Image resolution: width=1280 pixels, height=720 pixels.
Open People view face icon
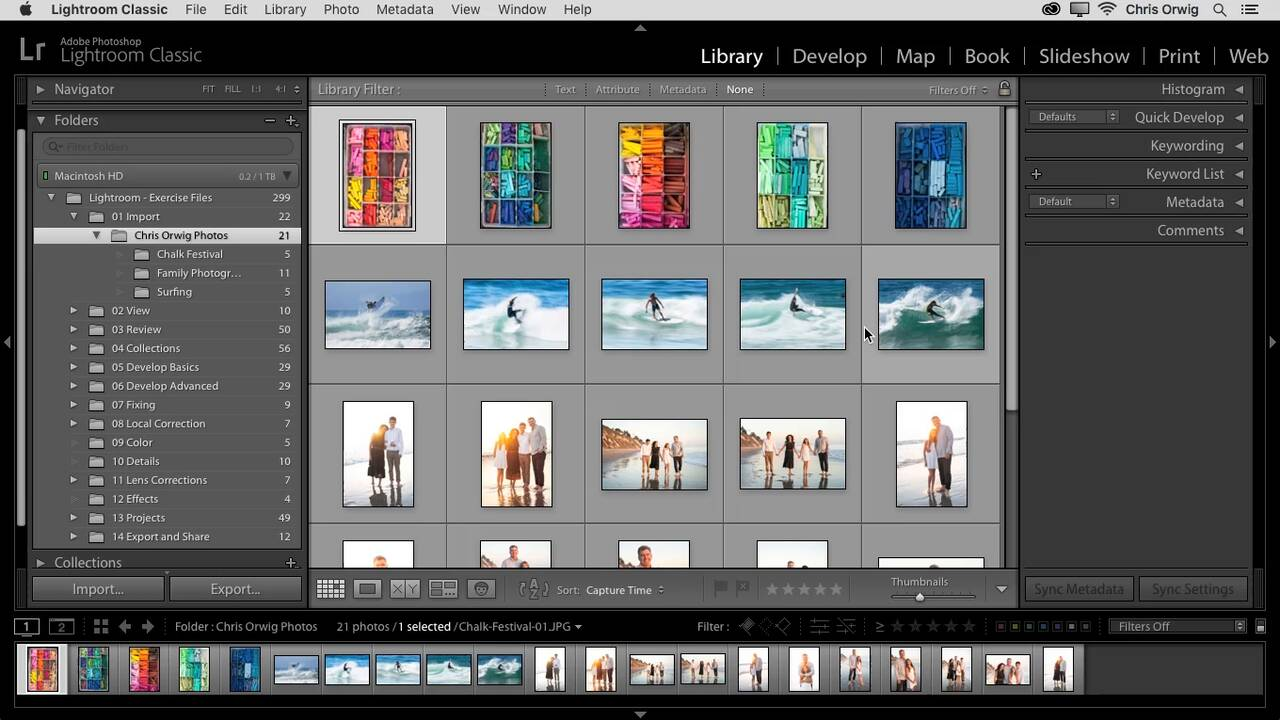tap(481, 589)
